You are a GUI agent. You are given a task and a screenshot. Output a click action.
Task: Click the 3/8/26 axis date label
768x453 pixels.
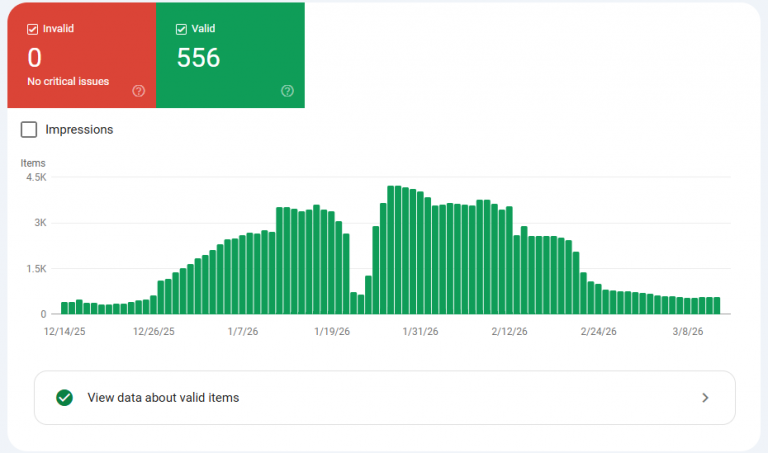[x=688, y=332]
